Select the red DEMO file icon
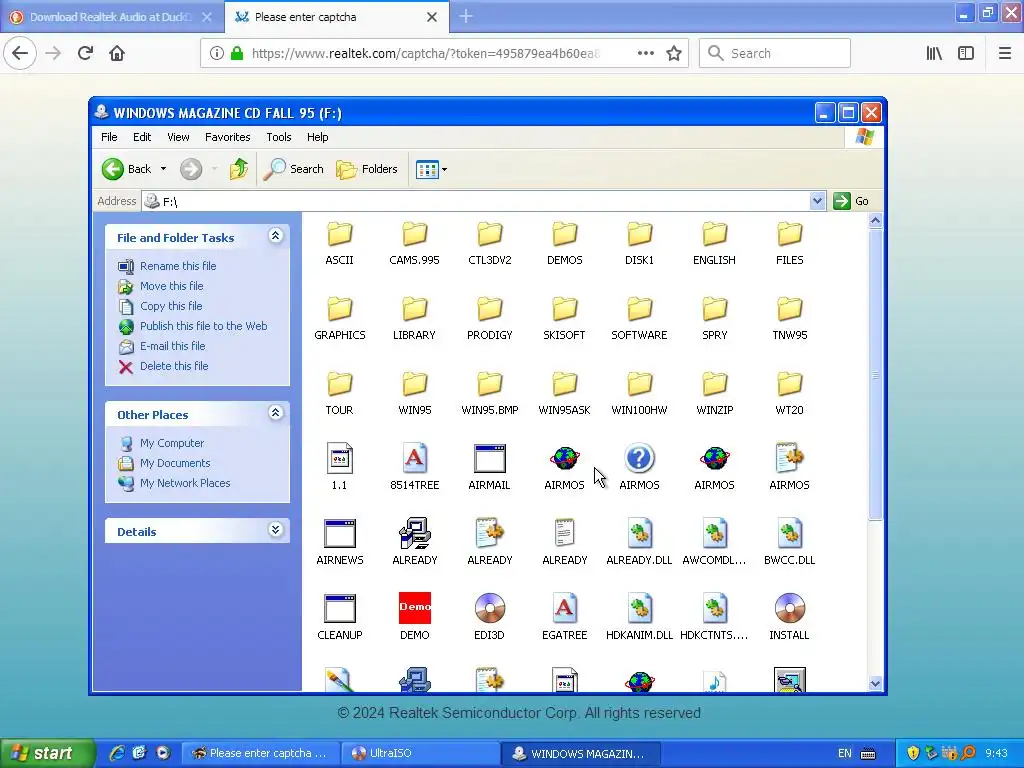 (x=415, y=609)
